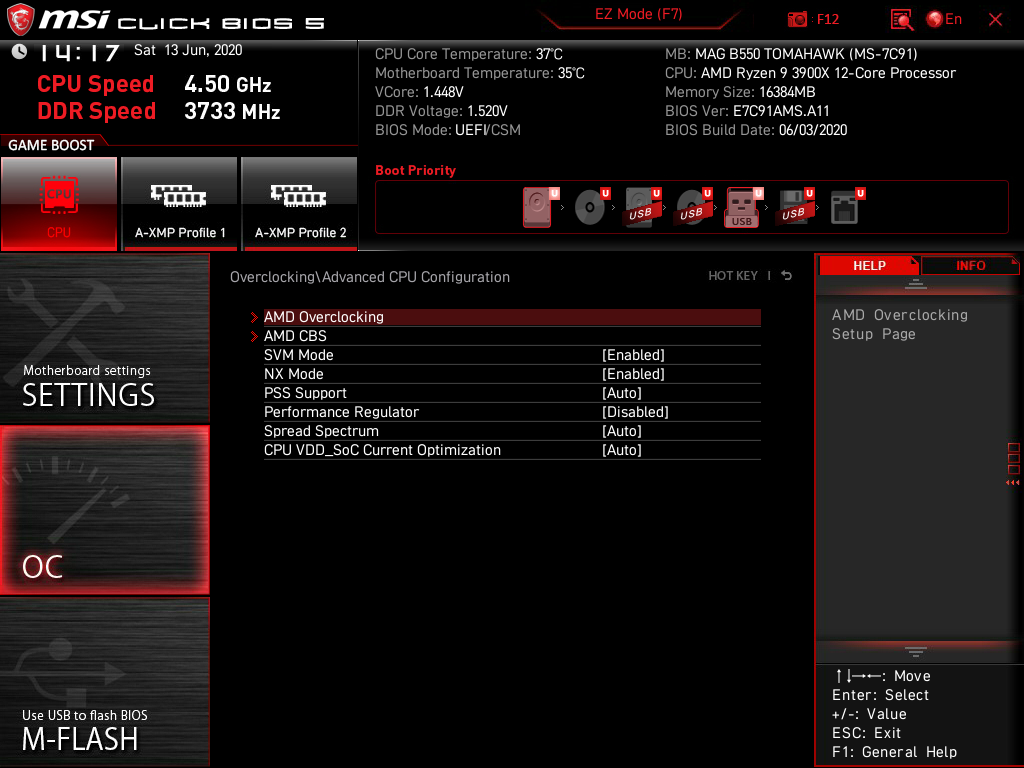This screenshot has height=768, width=1024.
Task: Click the help panel top scroll handle
Action: pyautogui.click(x=916, y=283)
